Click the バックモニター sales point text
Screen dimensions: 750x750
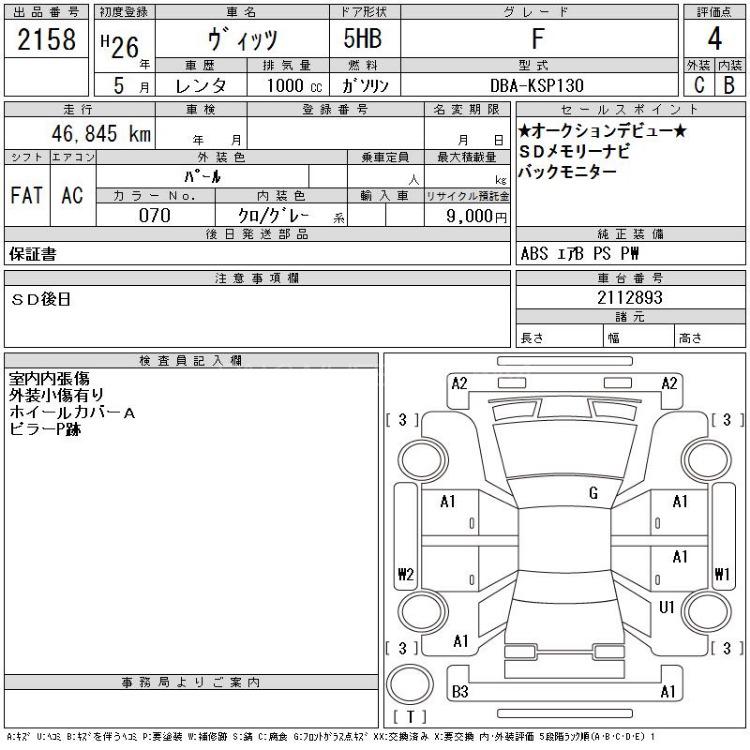(x=567, y=172)
